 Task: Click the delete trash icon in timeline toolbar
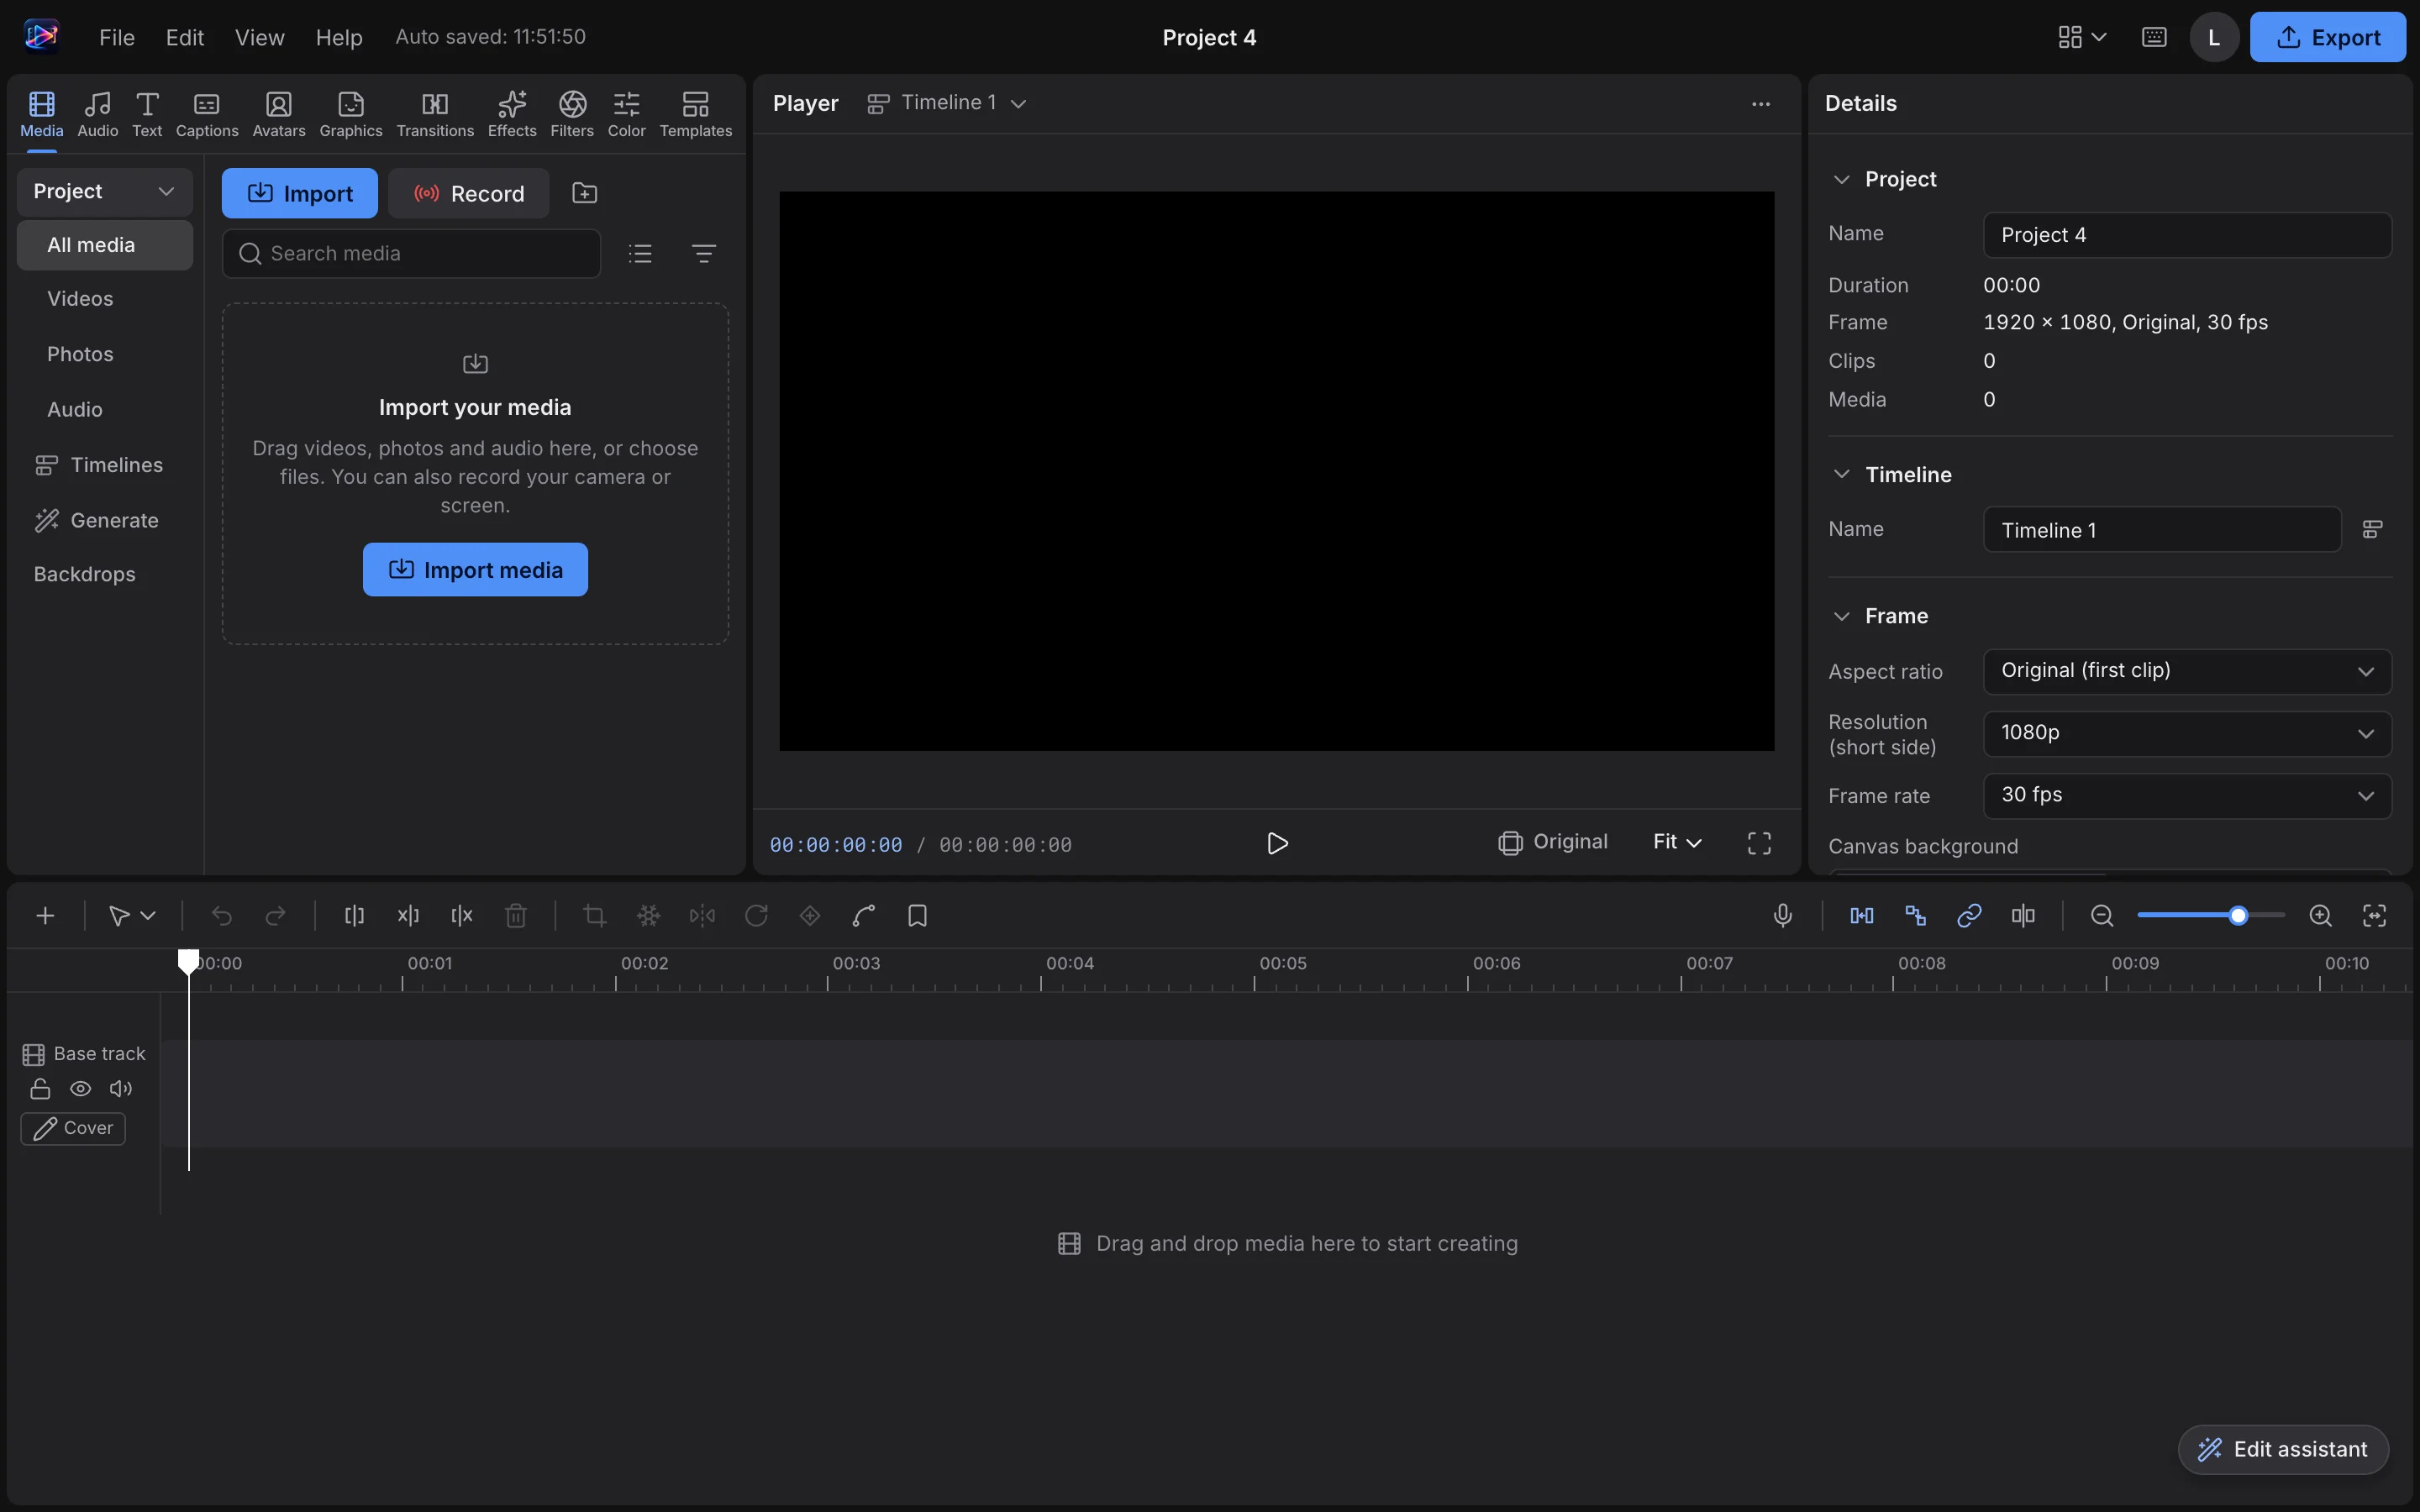(516, 916)
